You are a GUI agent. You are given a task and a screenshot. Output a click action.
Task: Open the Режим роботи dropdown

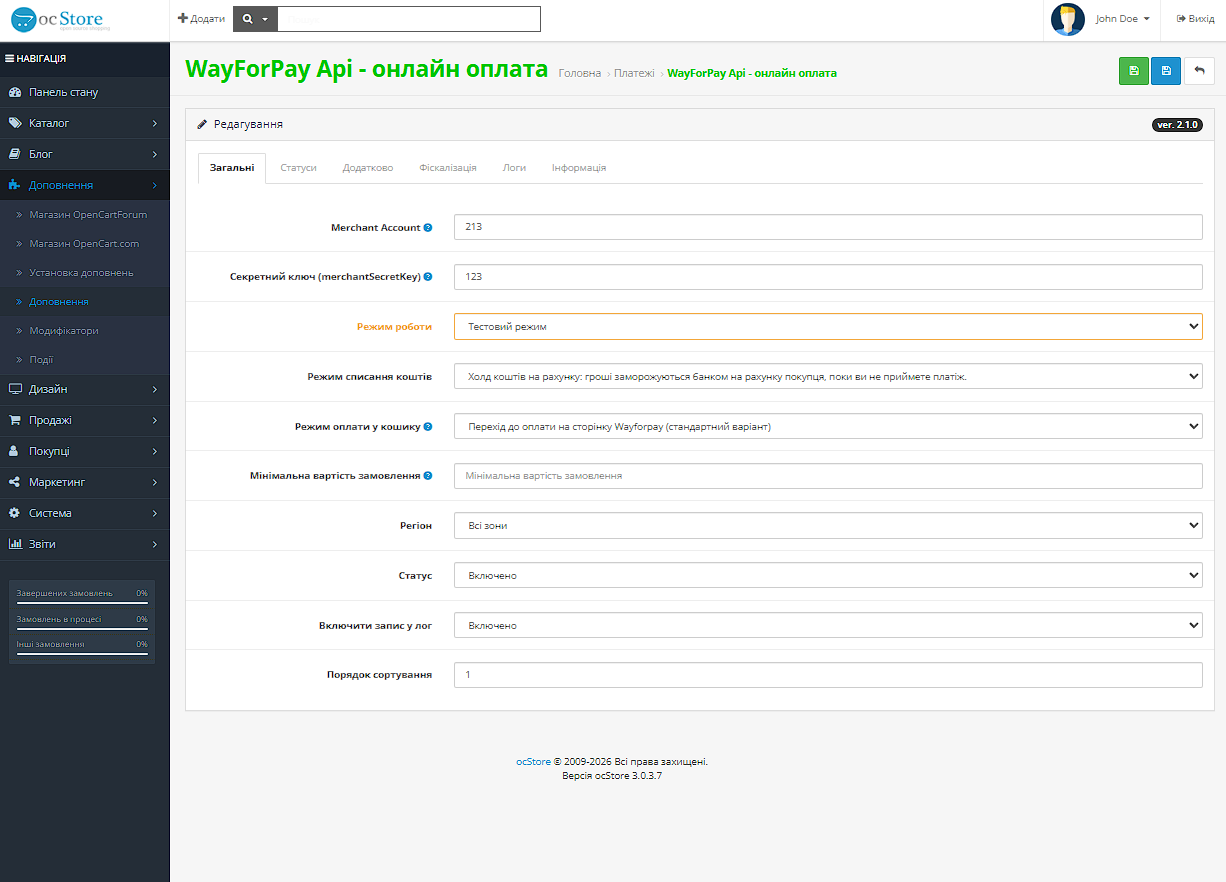[828, 327]
